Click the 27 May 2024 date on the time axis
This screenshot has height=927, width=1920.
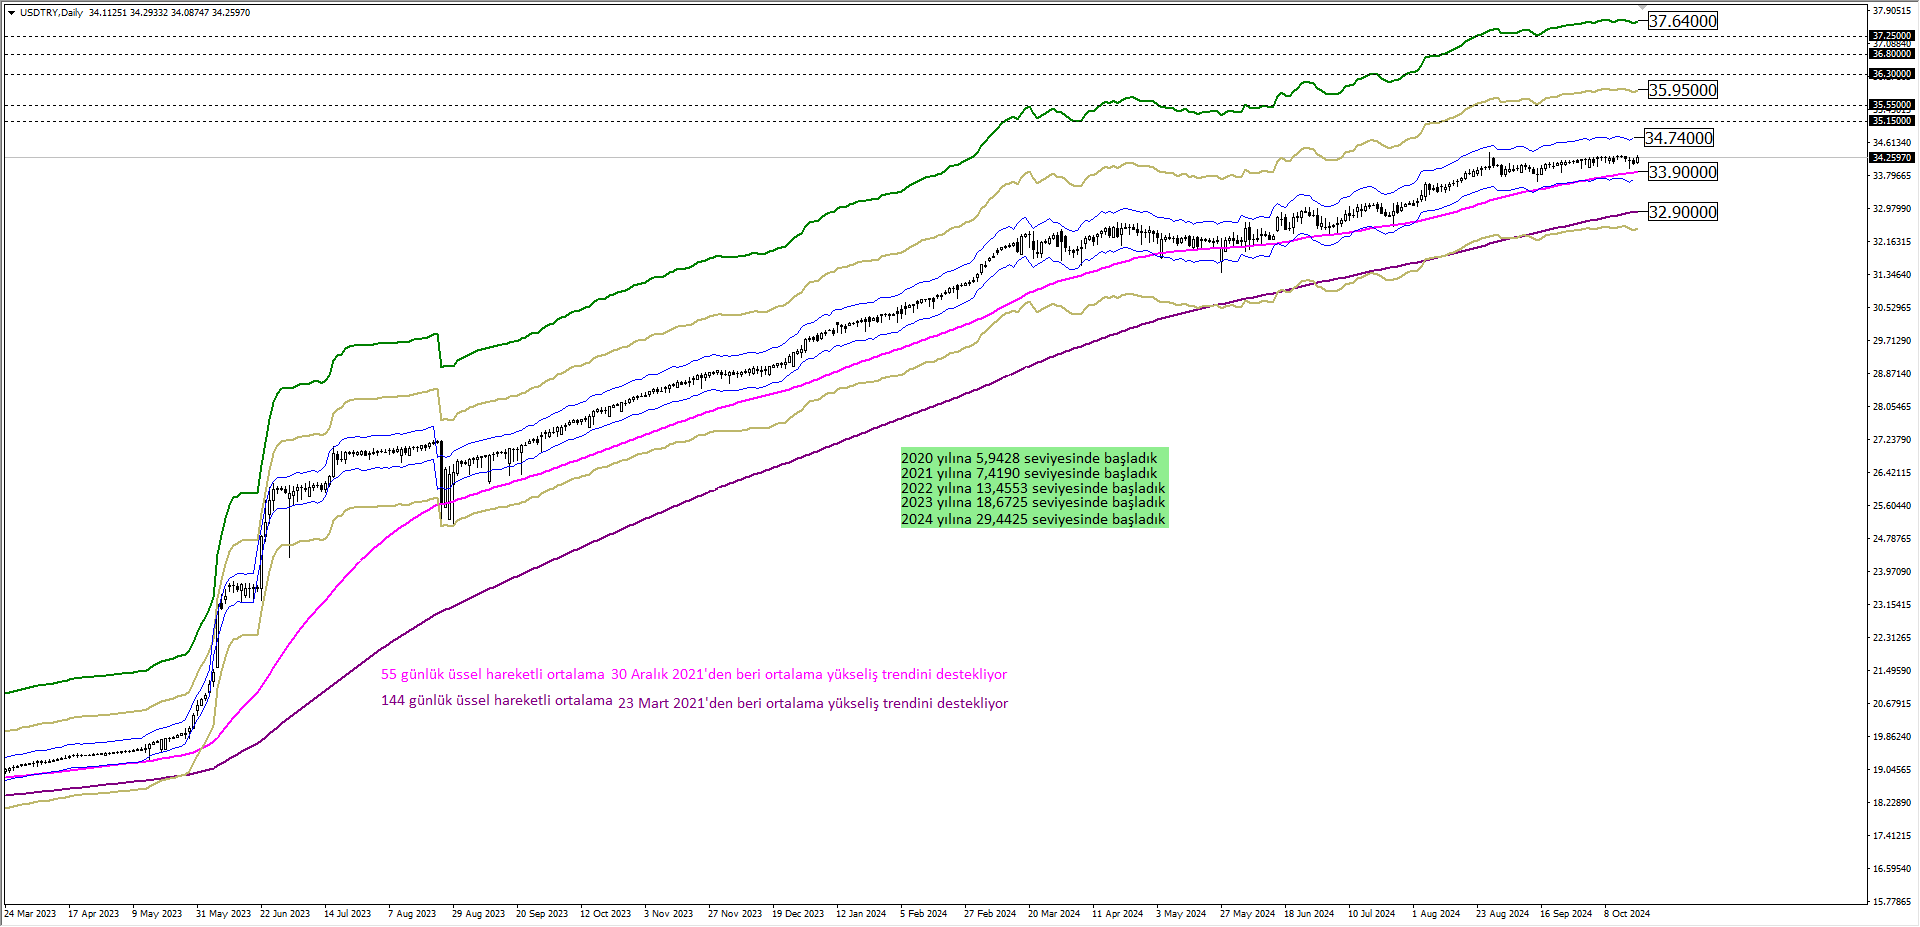pyautogui.click(x=1247, y=914)
